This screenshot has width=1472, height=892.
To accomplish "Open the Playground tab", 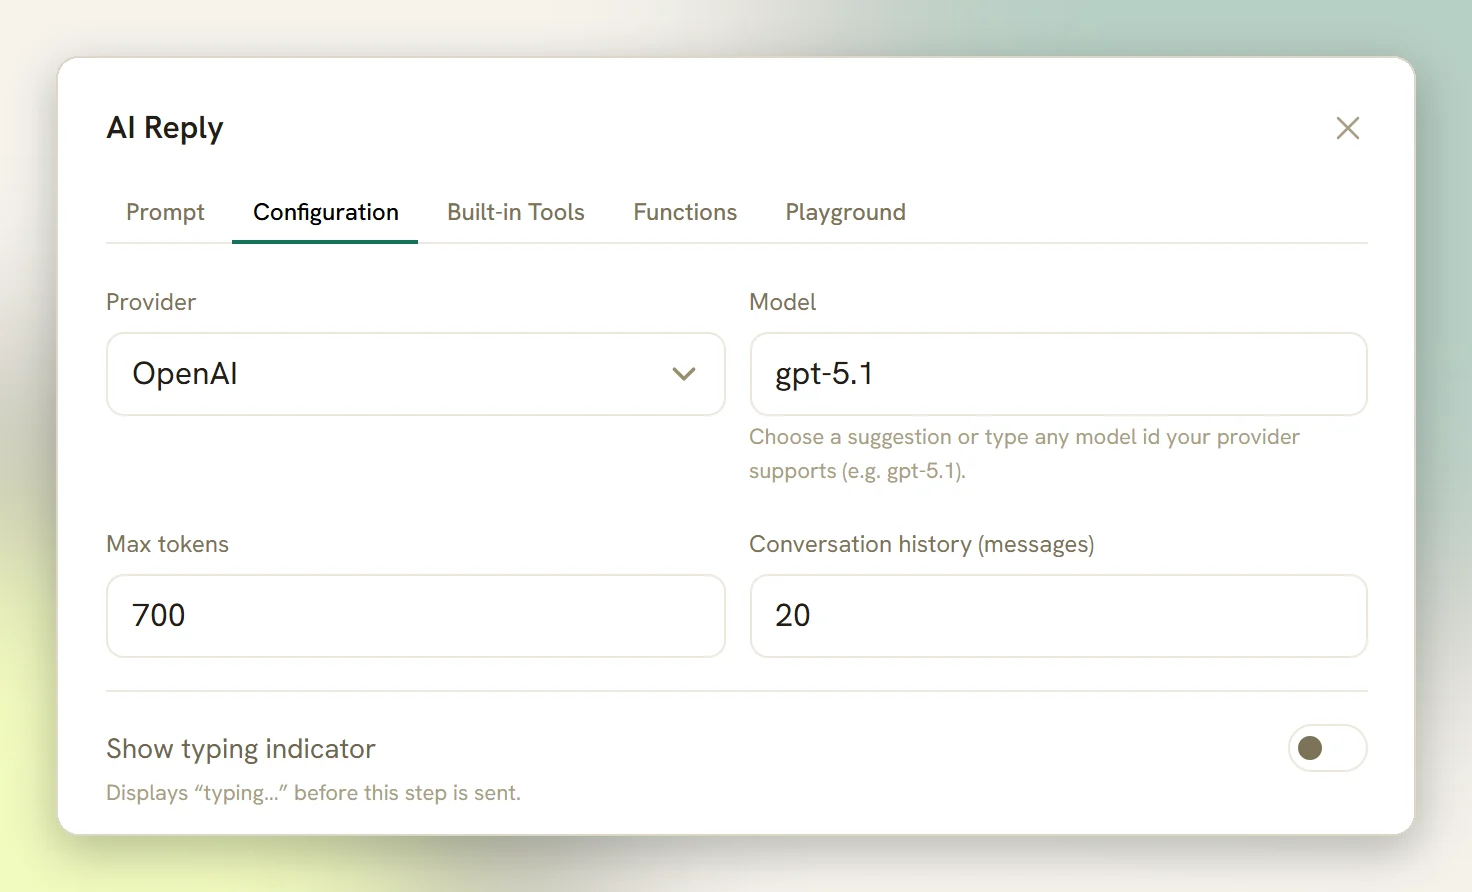I will (x=846, y=212).
